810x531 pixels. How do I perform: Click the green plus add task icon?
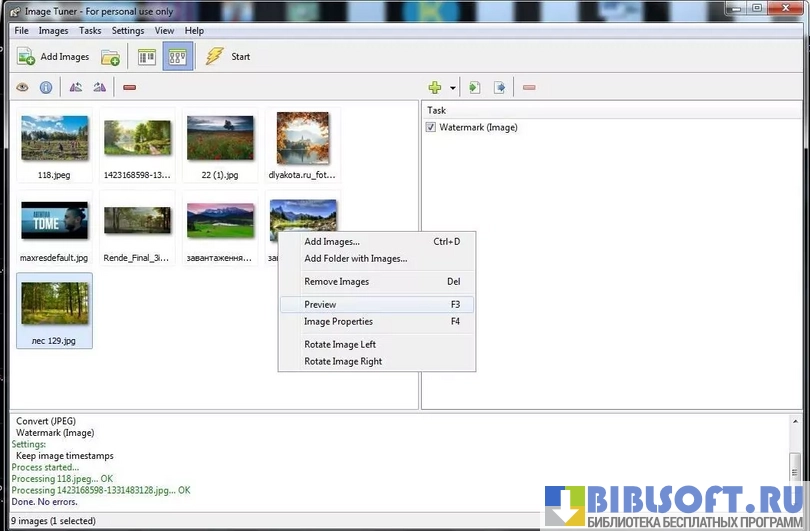tap(435, 88)
